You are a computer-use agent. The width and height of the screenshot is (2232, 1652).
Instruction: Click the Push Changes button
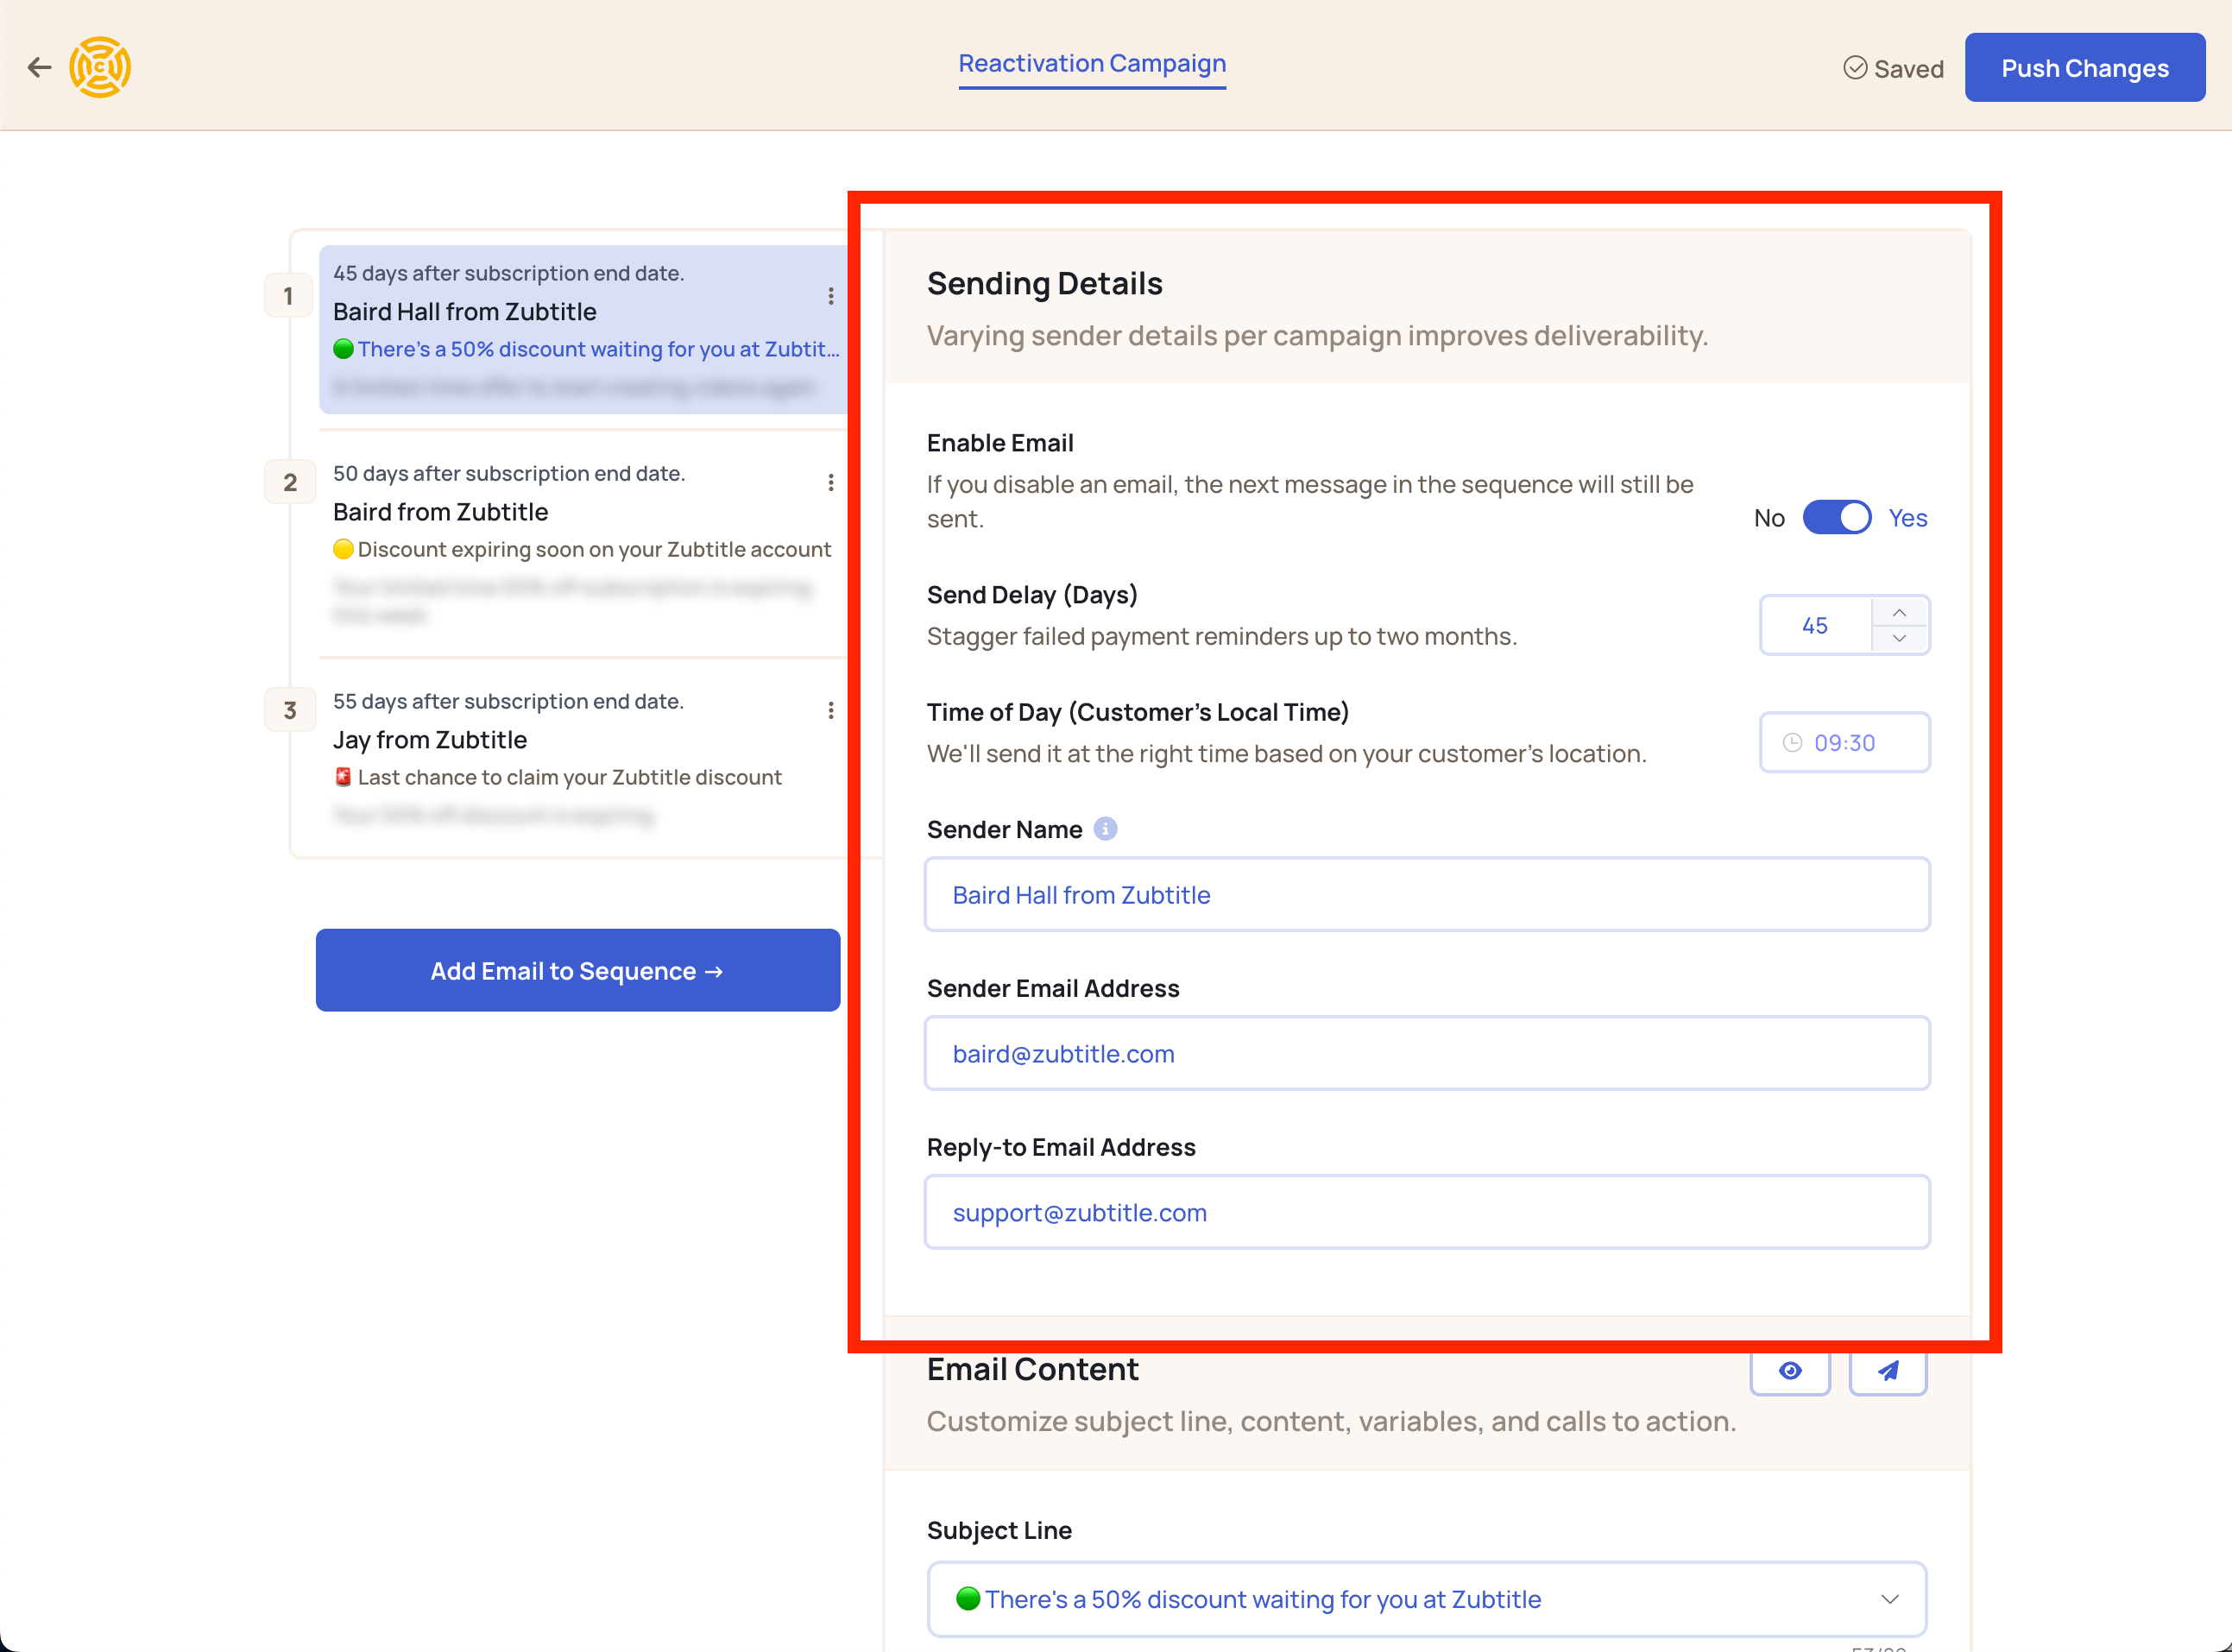2083,66
